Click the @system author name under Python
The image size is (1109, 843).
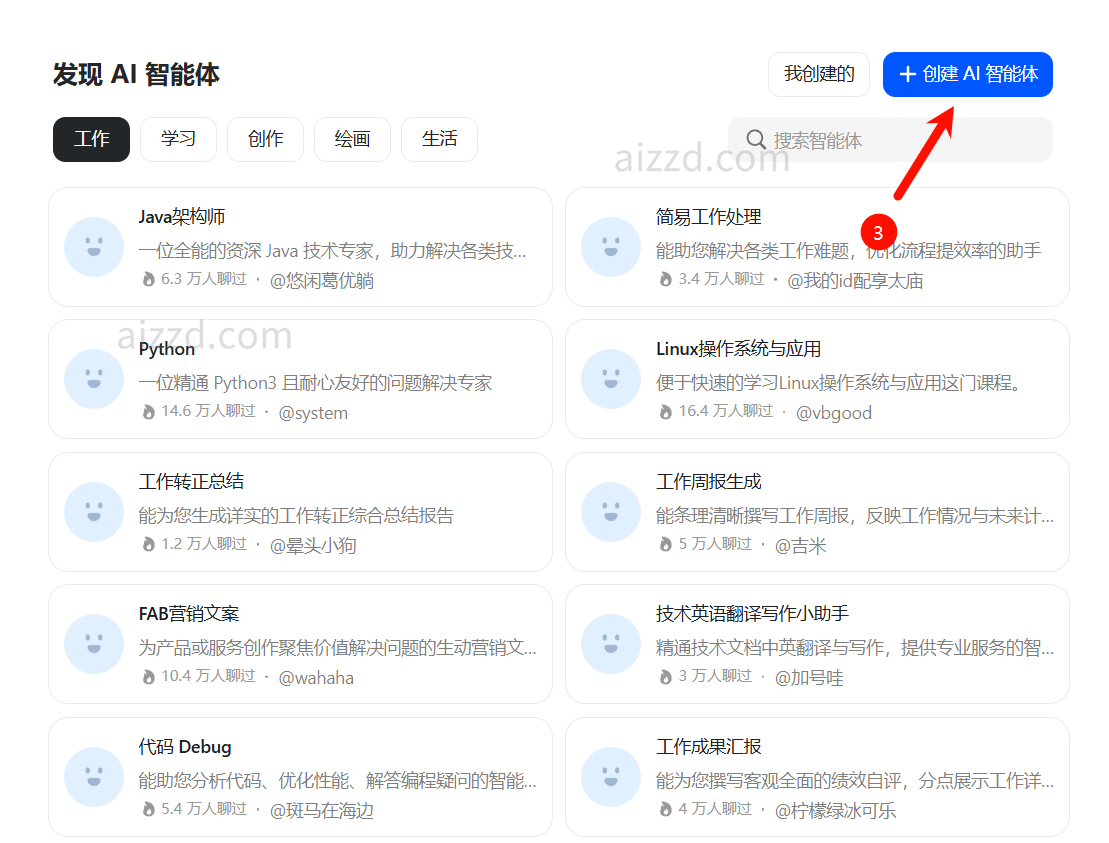click(x=313, y=413)
